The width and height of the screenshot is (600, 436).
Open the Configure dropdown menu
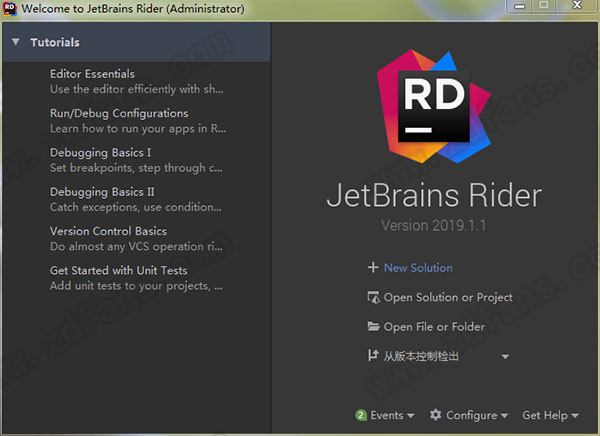tap(477, 415)
